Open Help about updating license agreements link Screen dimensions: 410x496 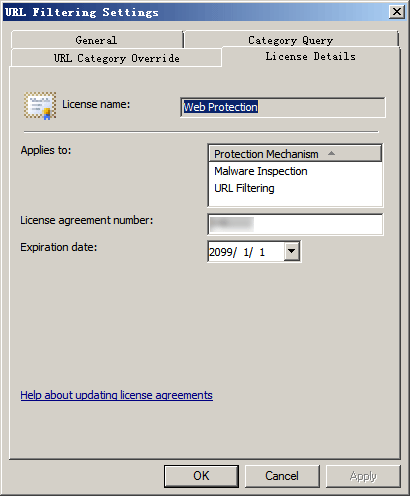coord(116,395)
